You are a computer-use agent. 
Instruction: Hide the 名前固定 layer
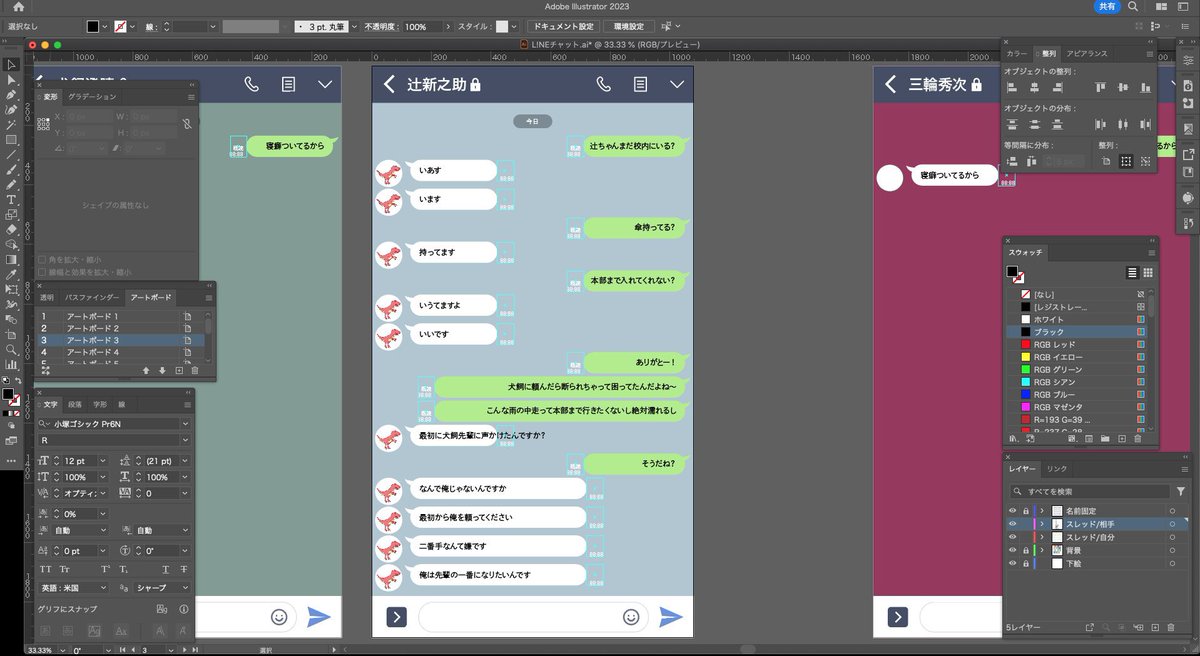tap(1012, 510)
